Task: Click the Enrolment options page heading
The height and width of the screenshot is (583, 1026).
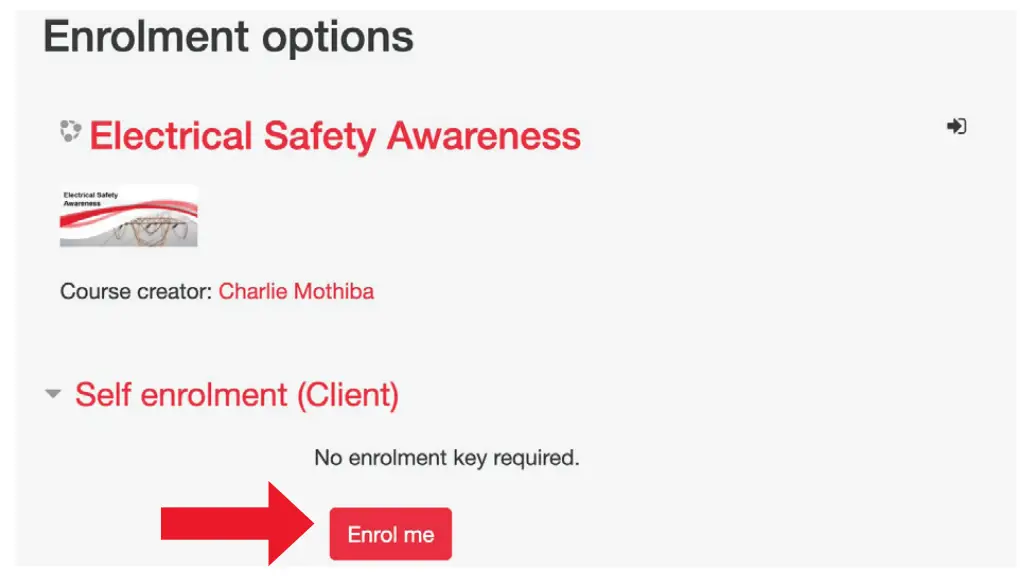Action: pyautogui.click(x=228, y=38)
